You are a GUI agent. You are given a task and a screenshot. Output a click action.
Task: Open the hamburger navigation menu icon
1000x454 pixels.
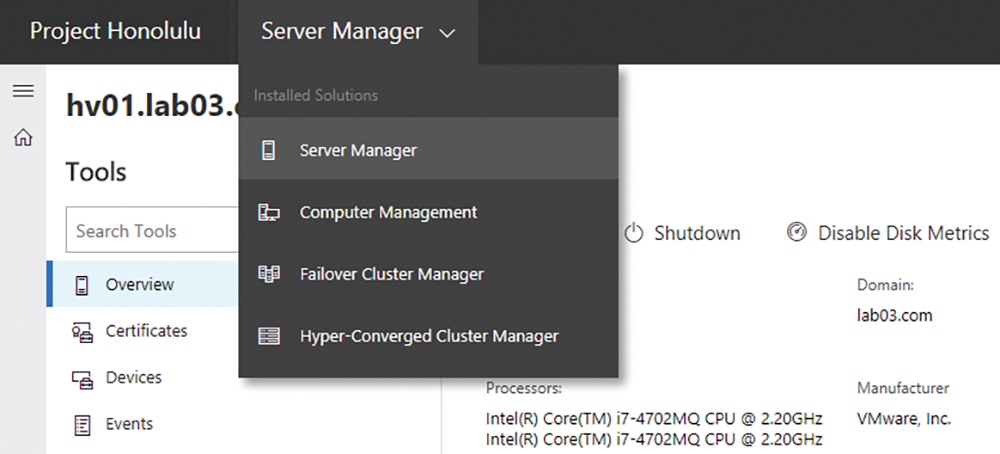[23, 91]
